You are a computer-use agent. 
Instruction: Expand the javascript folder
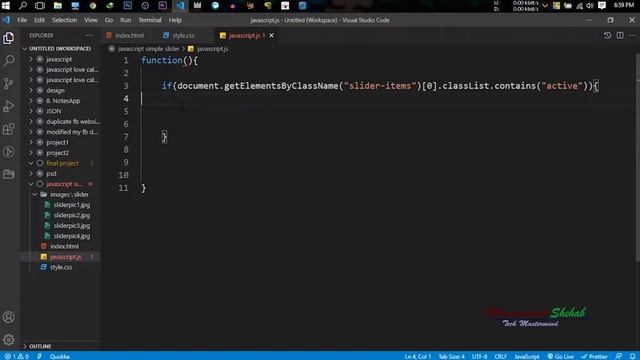59,59
